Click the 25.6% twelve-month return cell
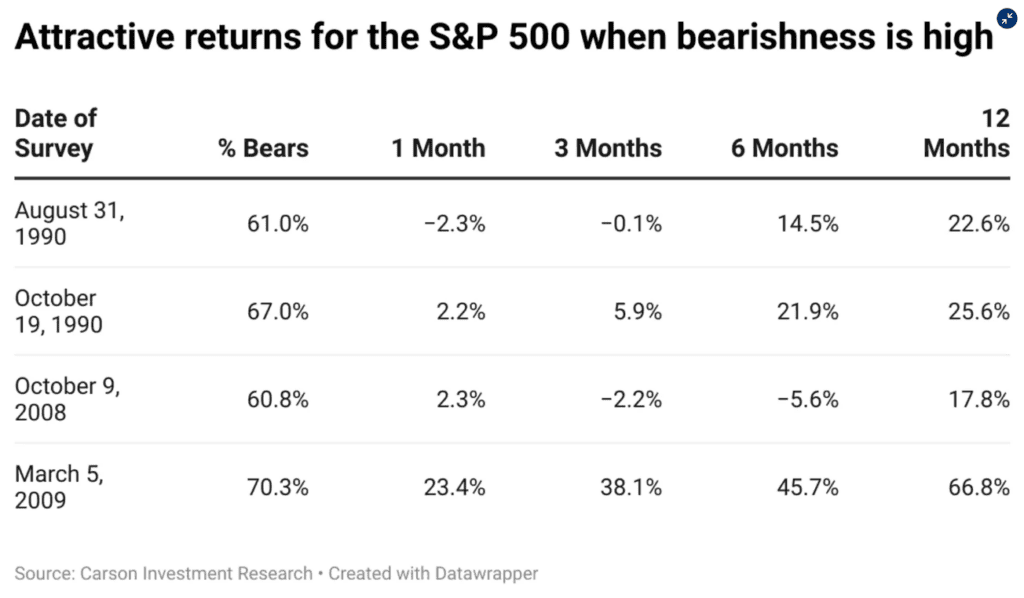 point(978,312)
